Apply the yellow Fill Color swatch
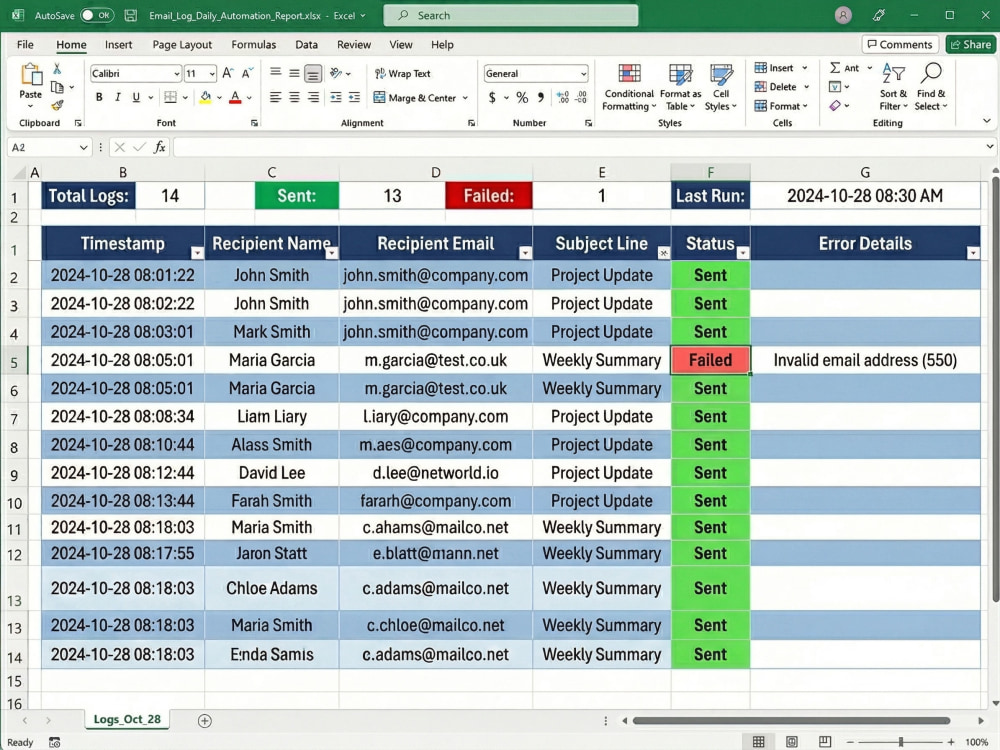The image size is (1000, 750). [x=205, y=97]
